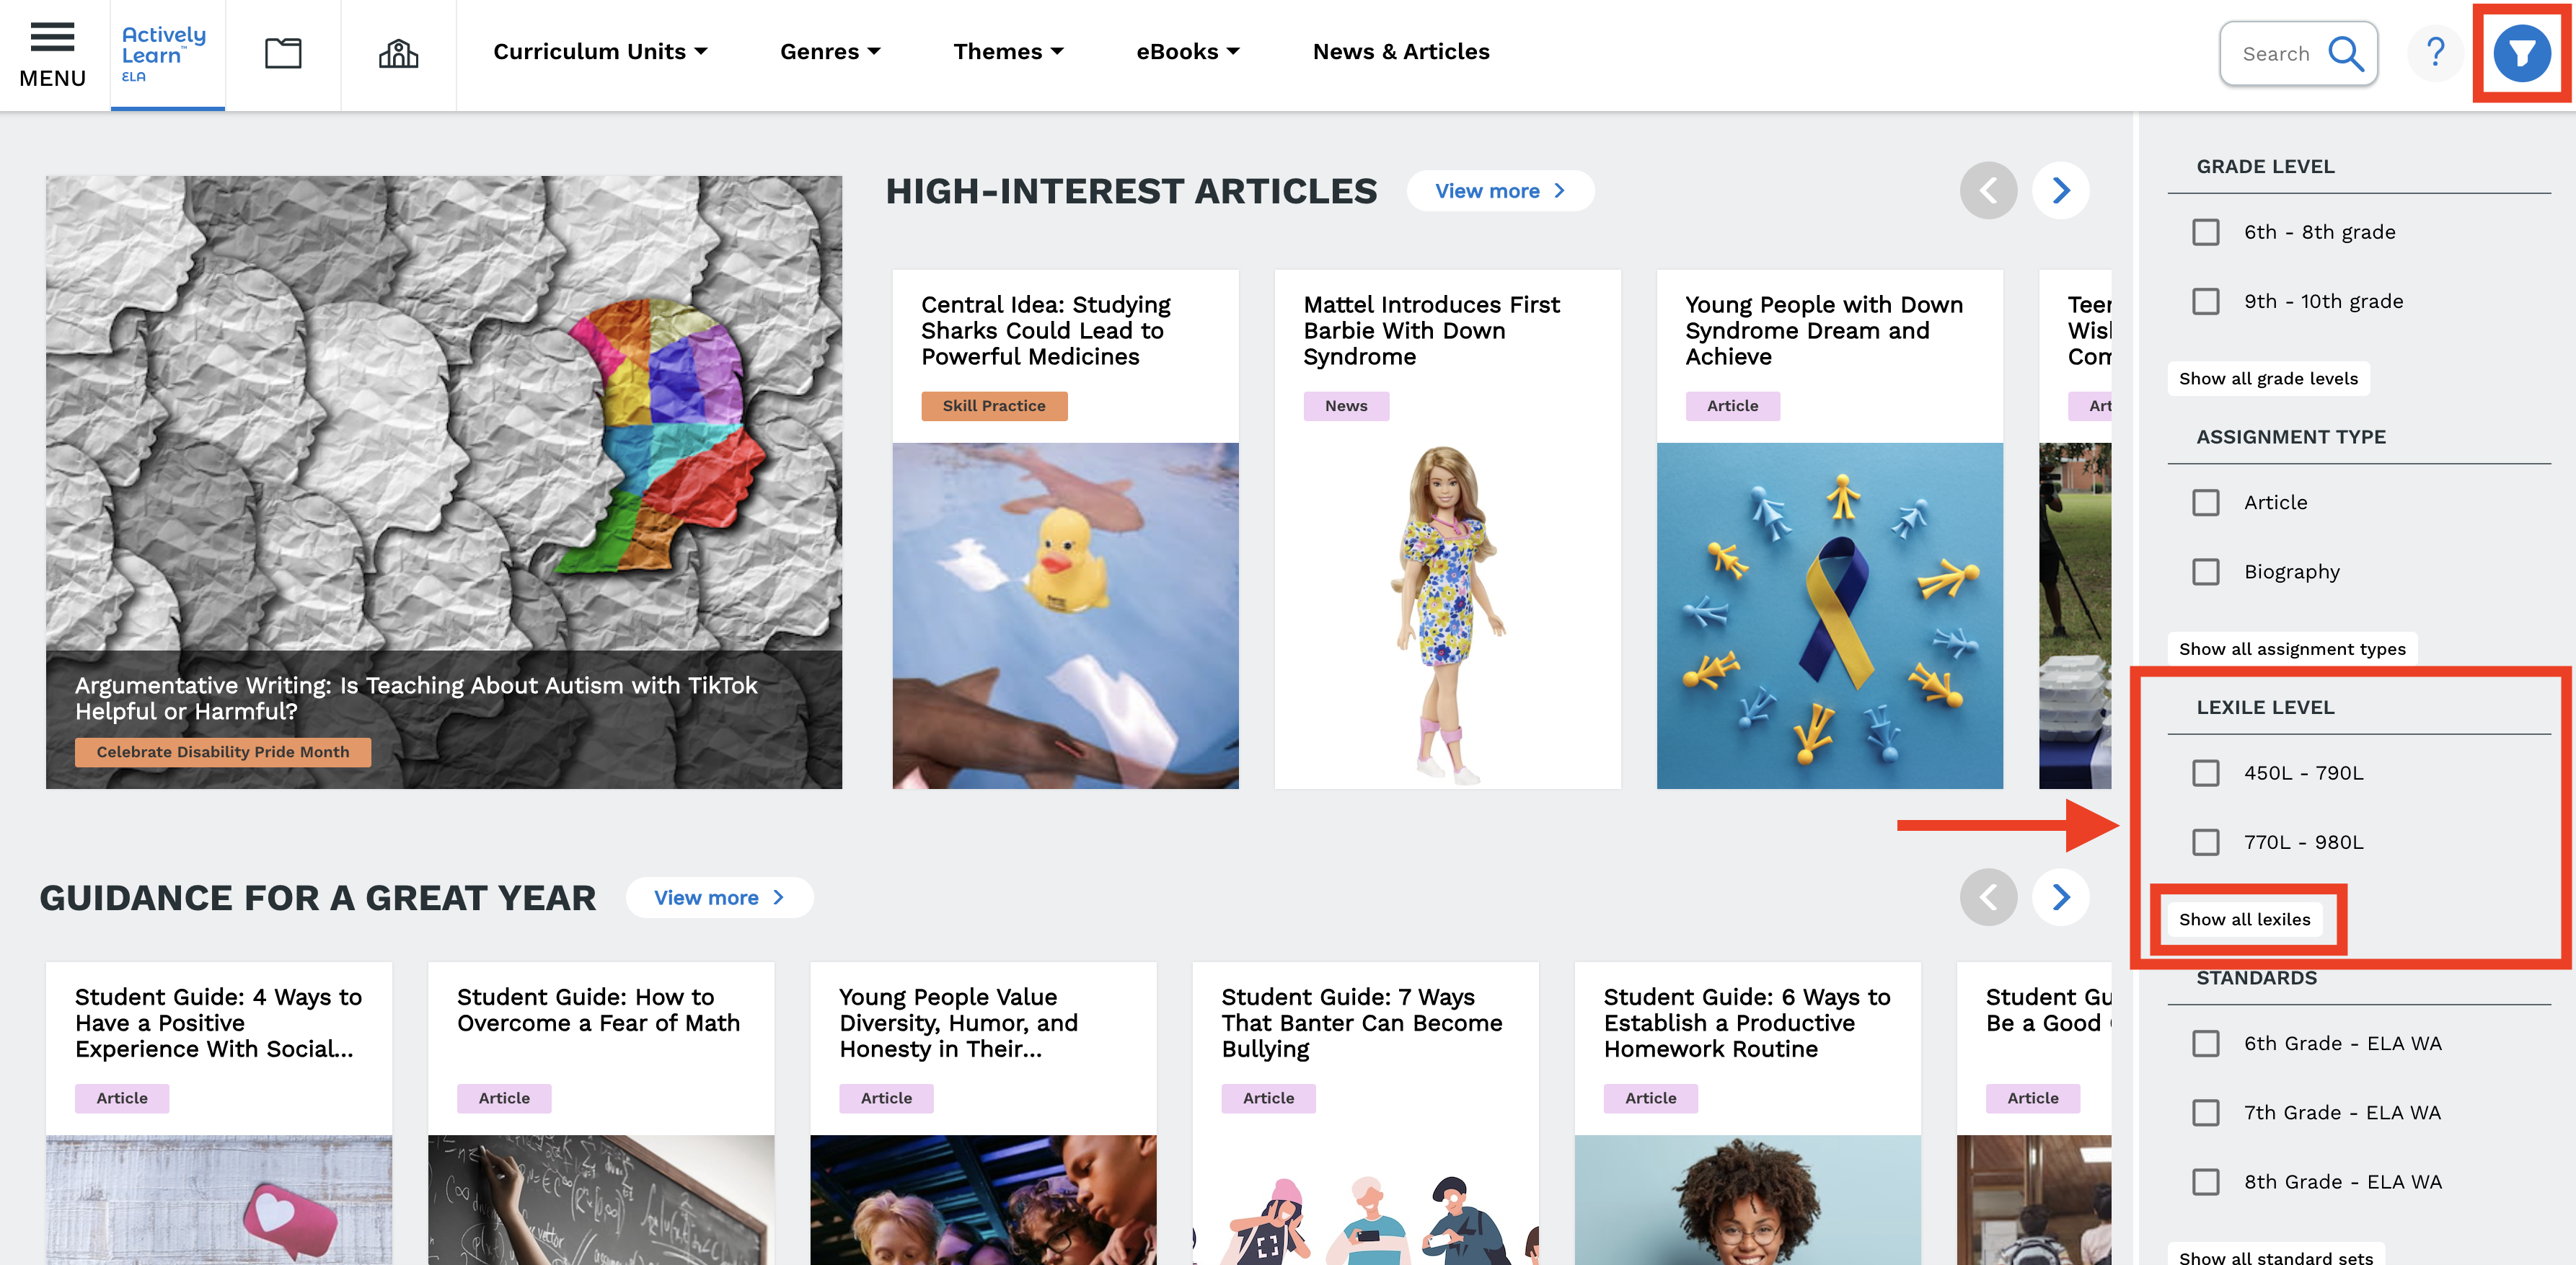Check the 6th - 8th grade filter
The image size is (2576, 1265).
pos(2205,232)
